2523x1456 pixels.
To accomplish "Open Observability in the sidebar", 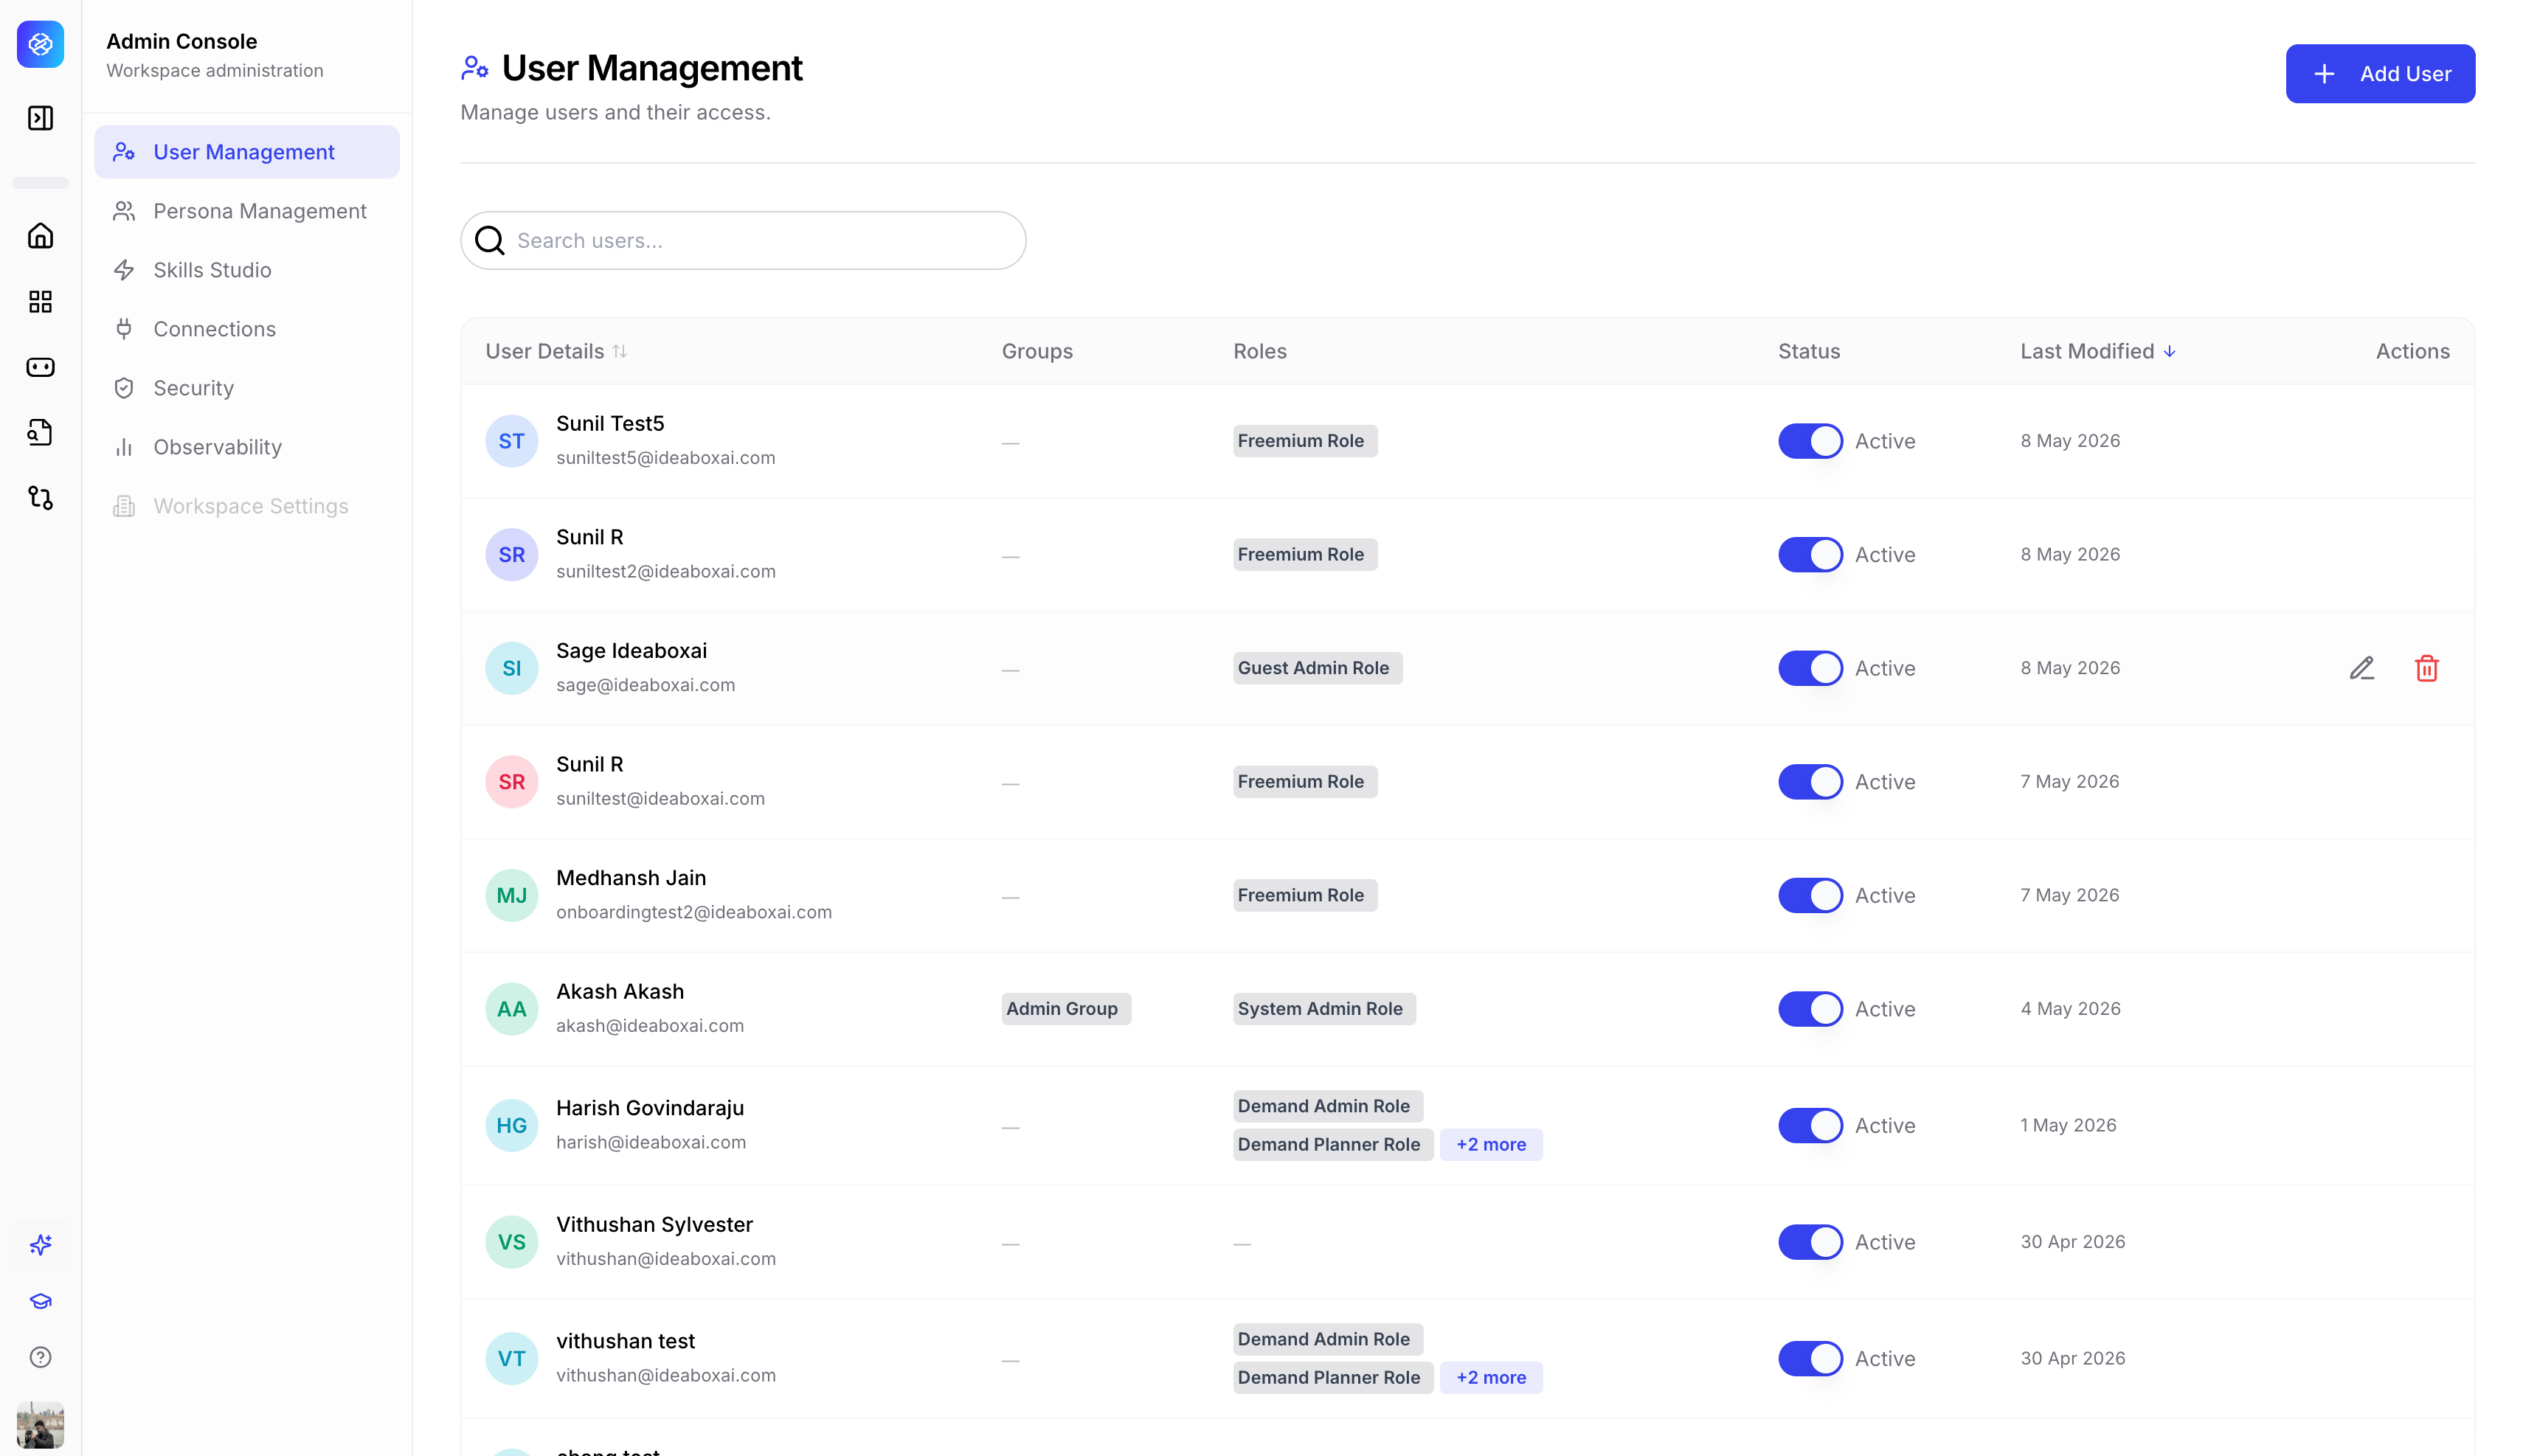I will (246, 447).
